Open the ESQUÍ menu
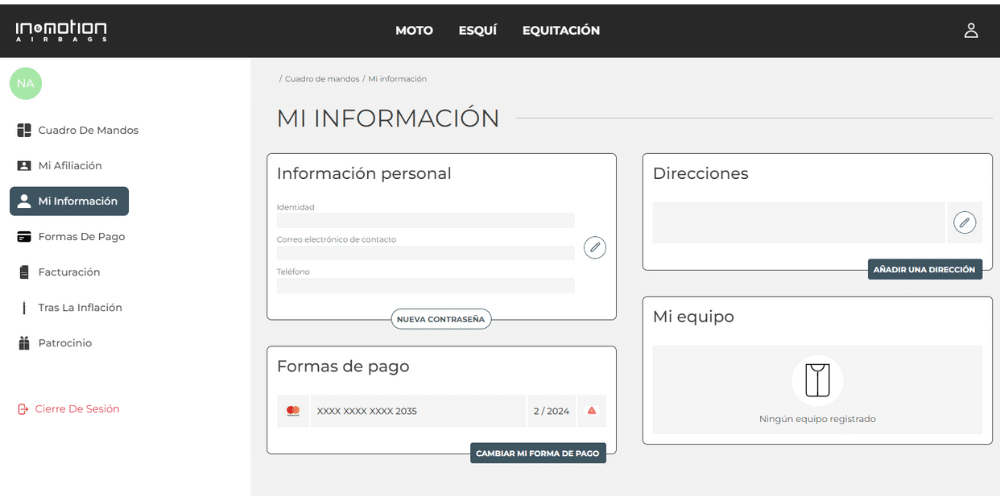Image resolution: width=1000 pixels, height=500 pixels. pos(477,31)
